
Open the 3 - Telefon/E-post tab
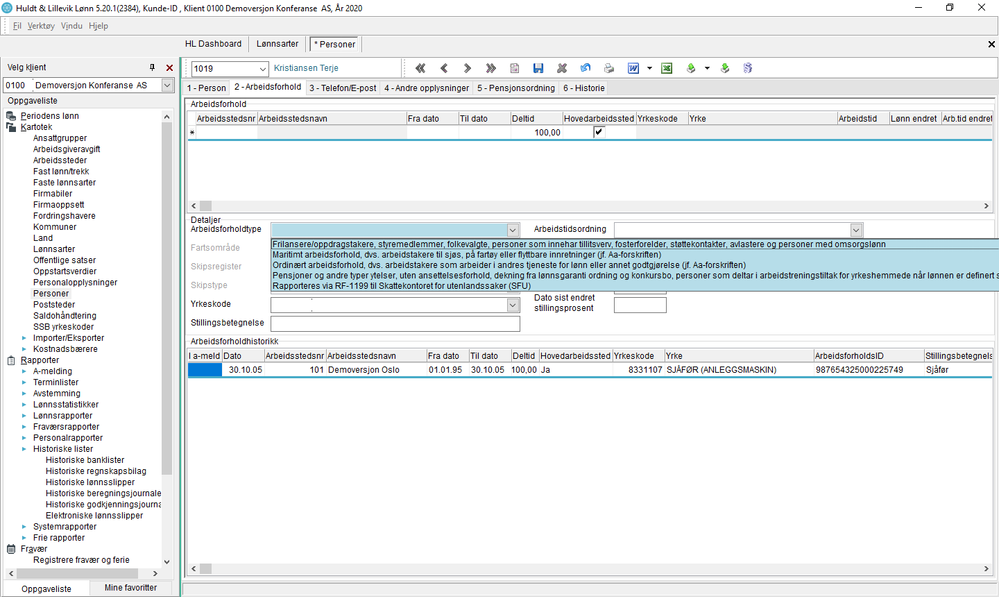[343, 88]
